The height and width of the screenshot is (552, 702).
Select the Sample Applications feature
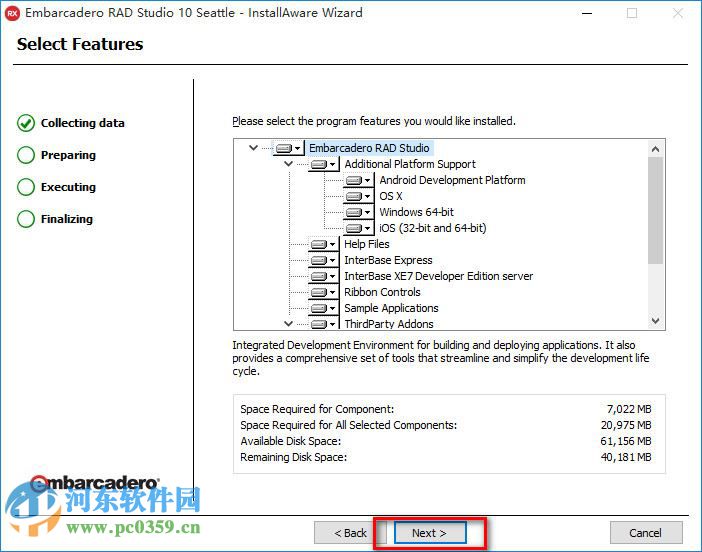pyautogui.click(x=391, y=308)
